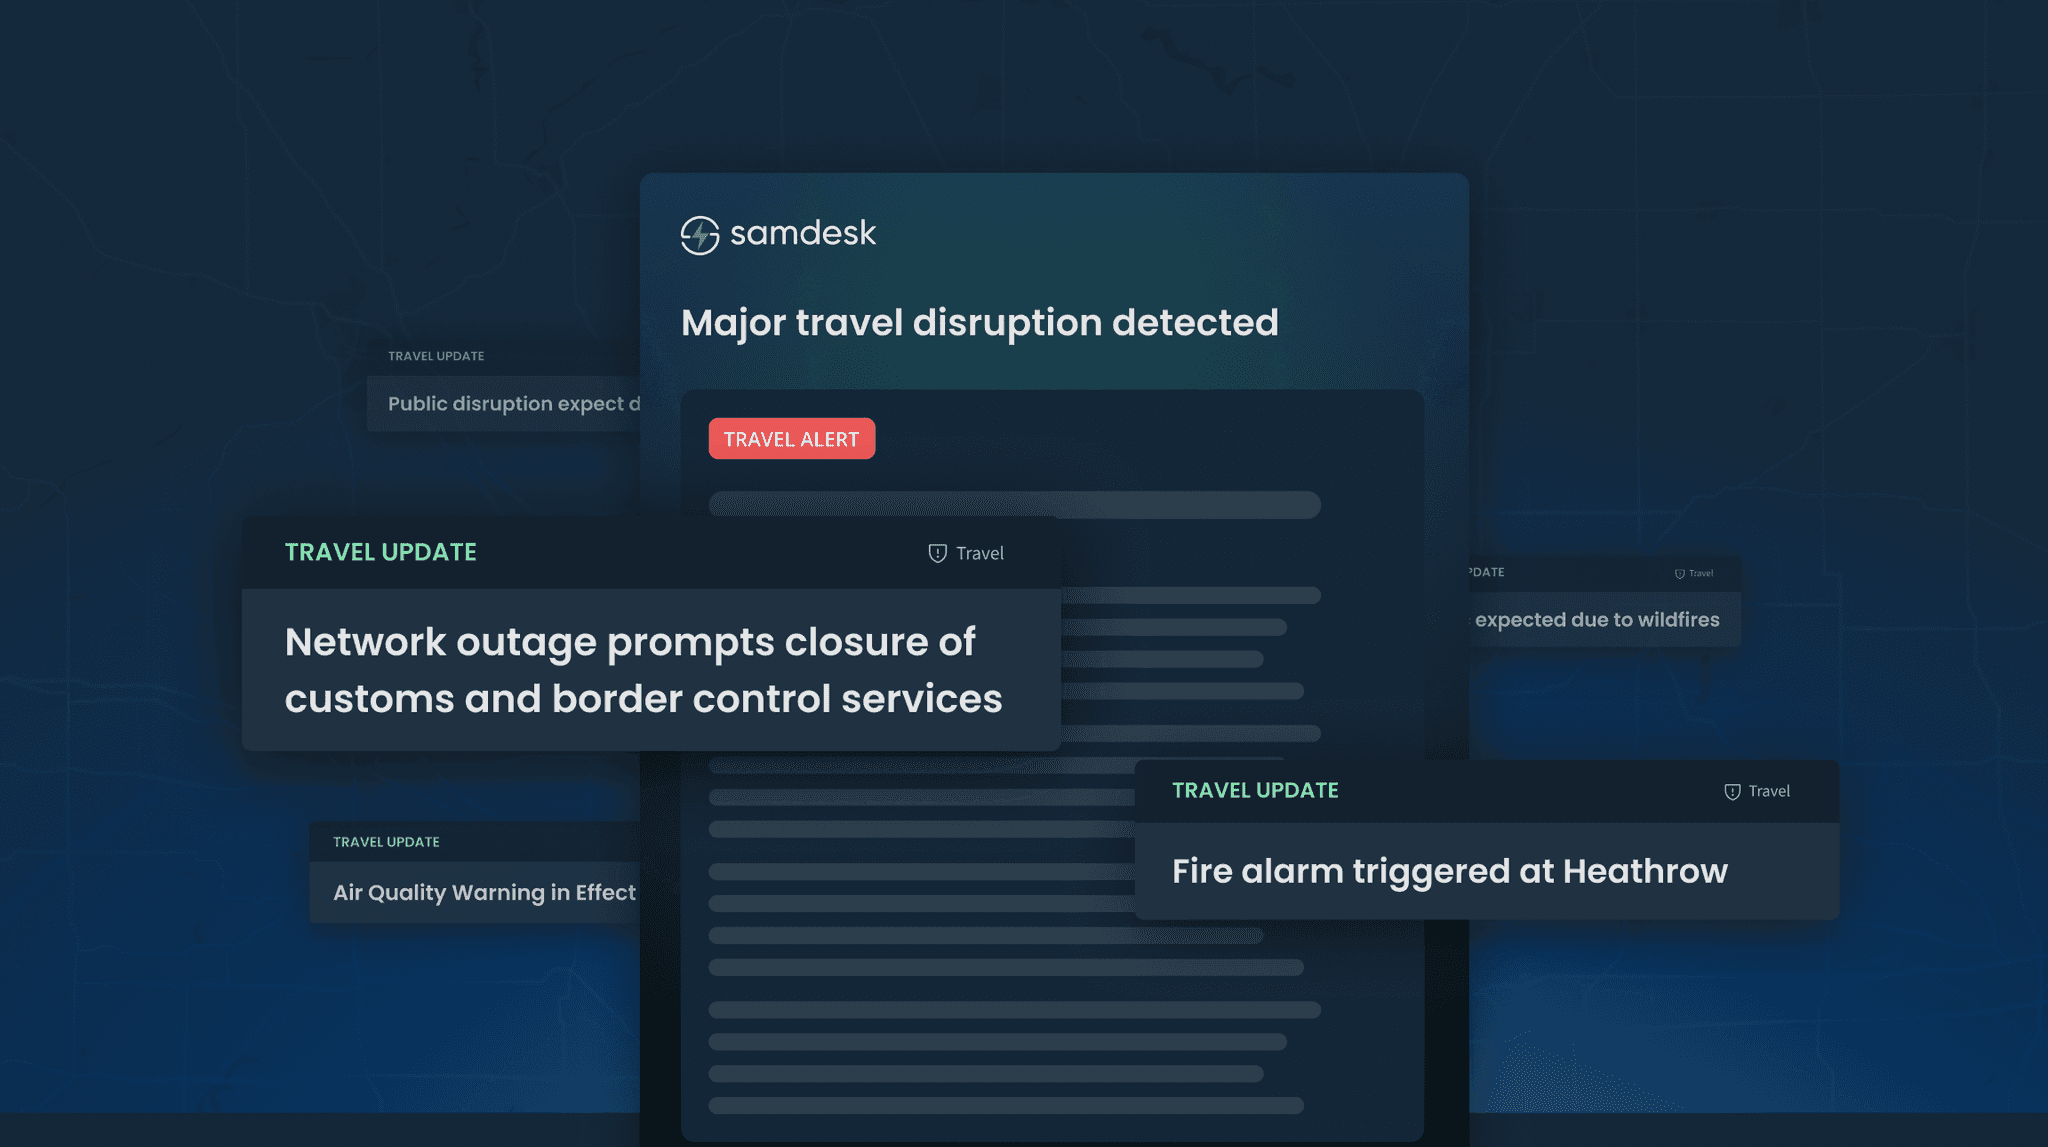This screenshot has height=1147, width=2048.
Task: Select the Travel label on the Fire alarm card
Action: coord(1769,790)
